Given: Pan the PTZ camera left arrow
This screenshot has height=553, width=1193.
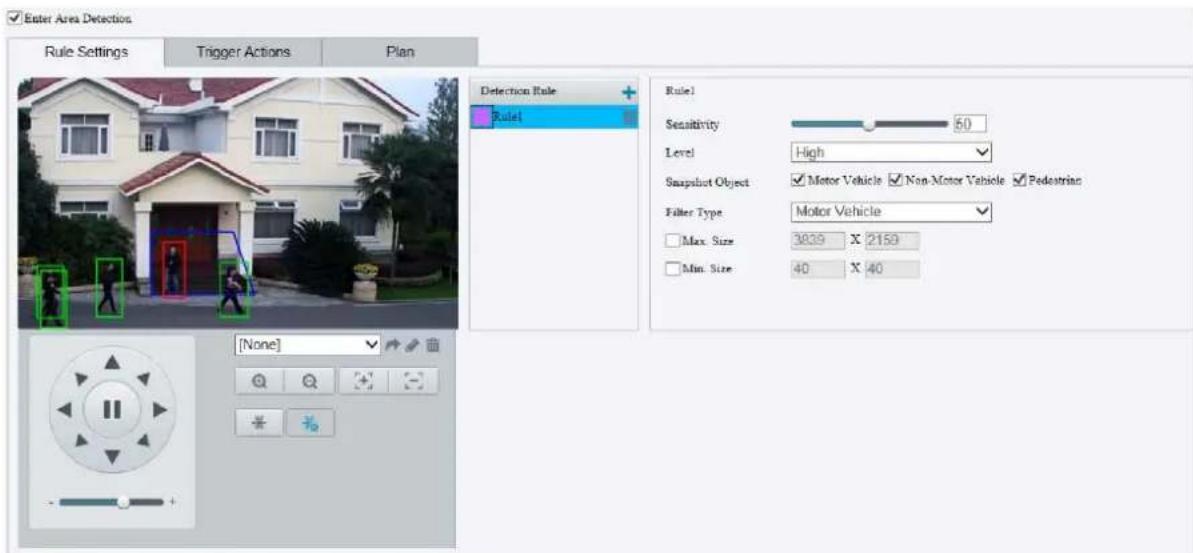Looking at the screenshot, I should click(x=65, y=410).
